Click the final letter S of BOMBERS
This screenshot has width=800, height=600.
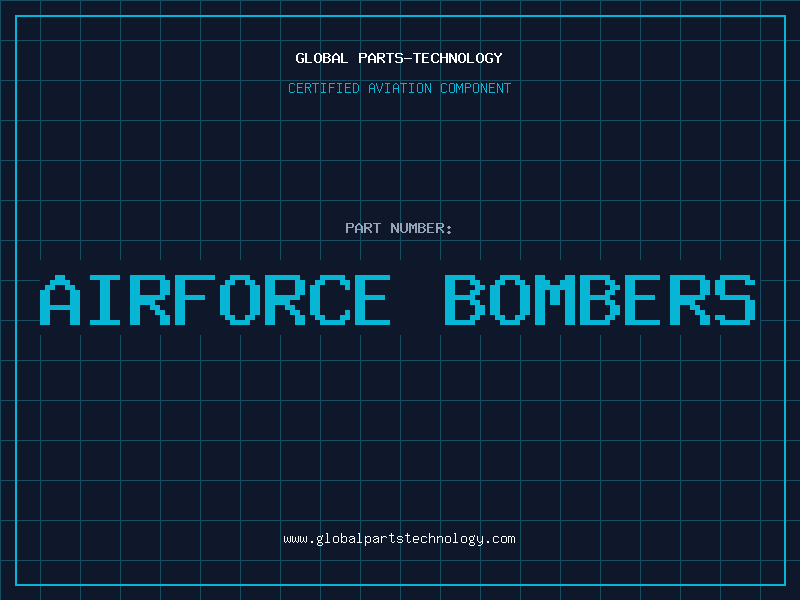(734, 300)
